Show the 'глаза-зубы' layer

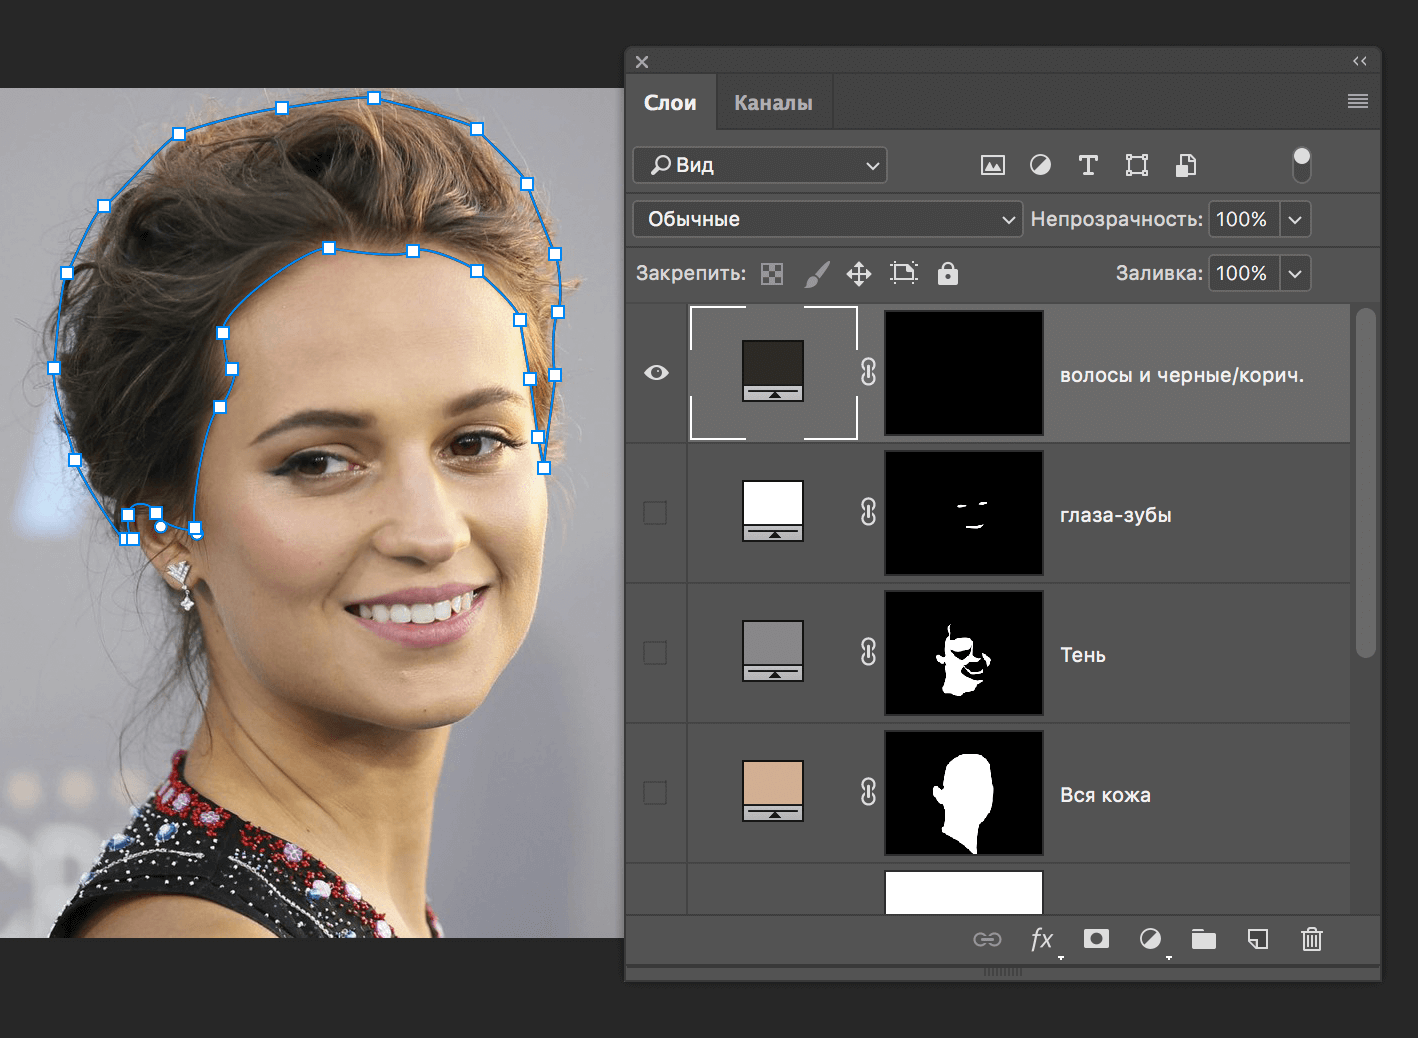[656, 512]
